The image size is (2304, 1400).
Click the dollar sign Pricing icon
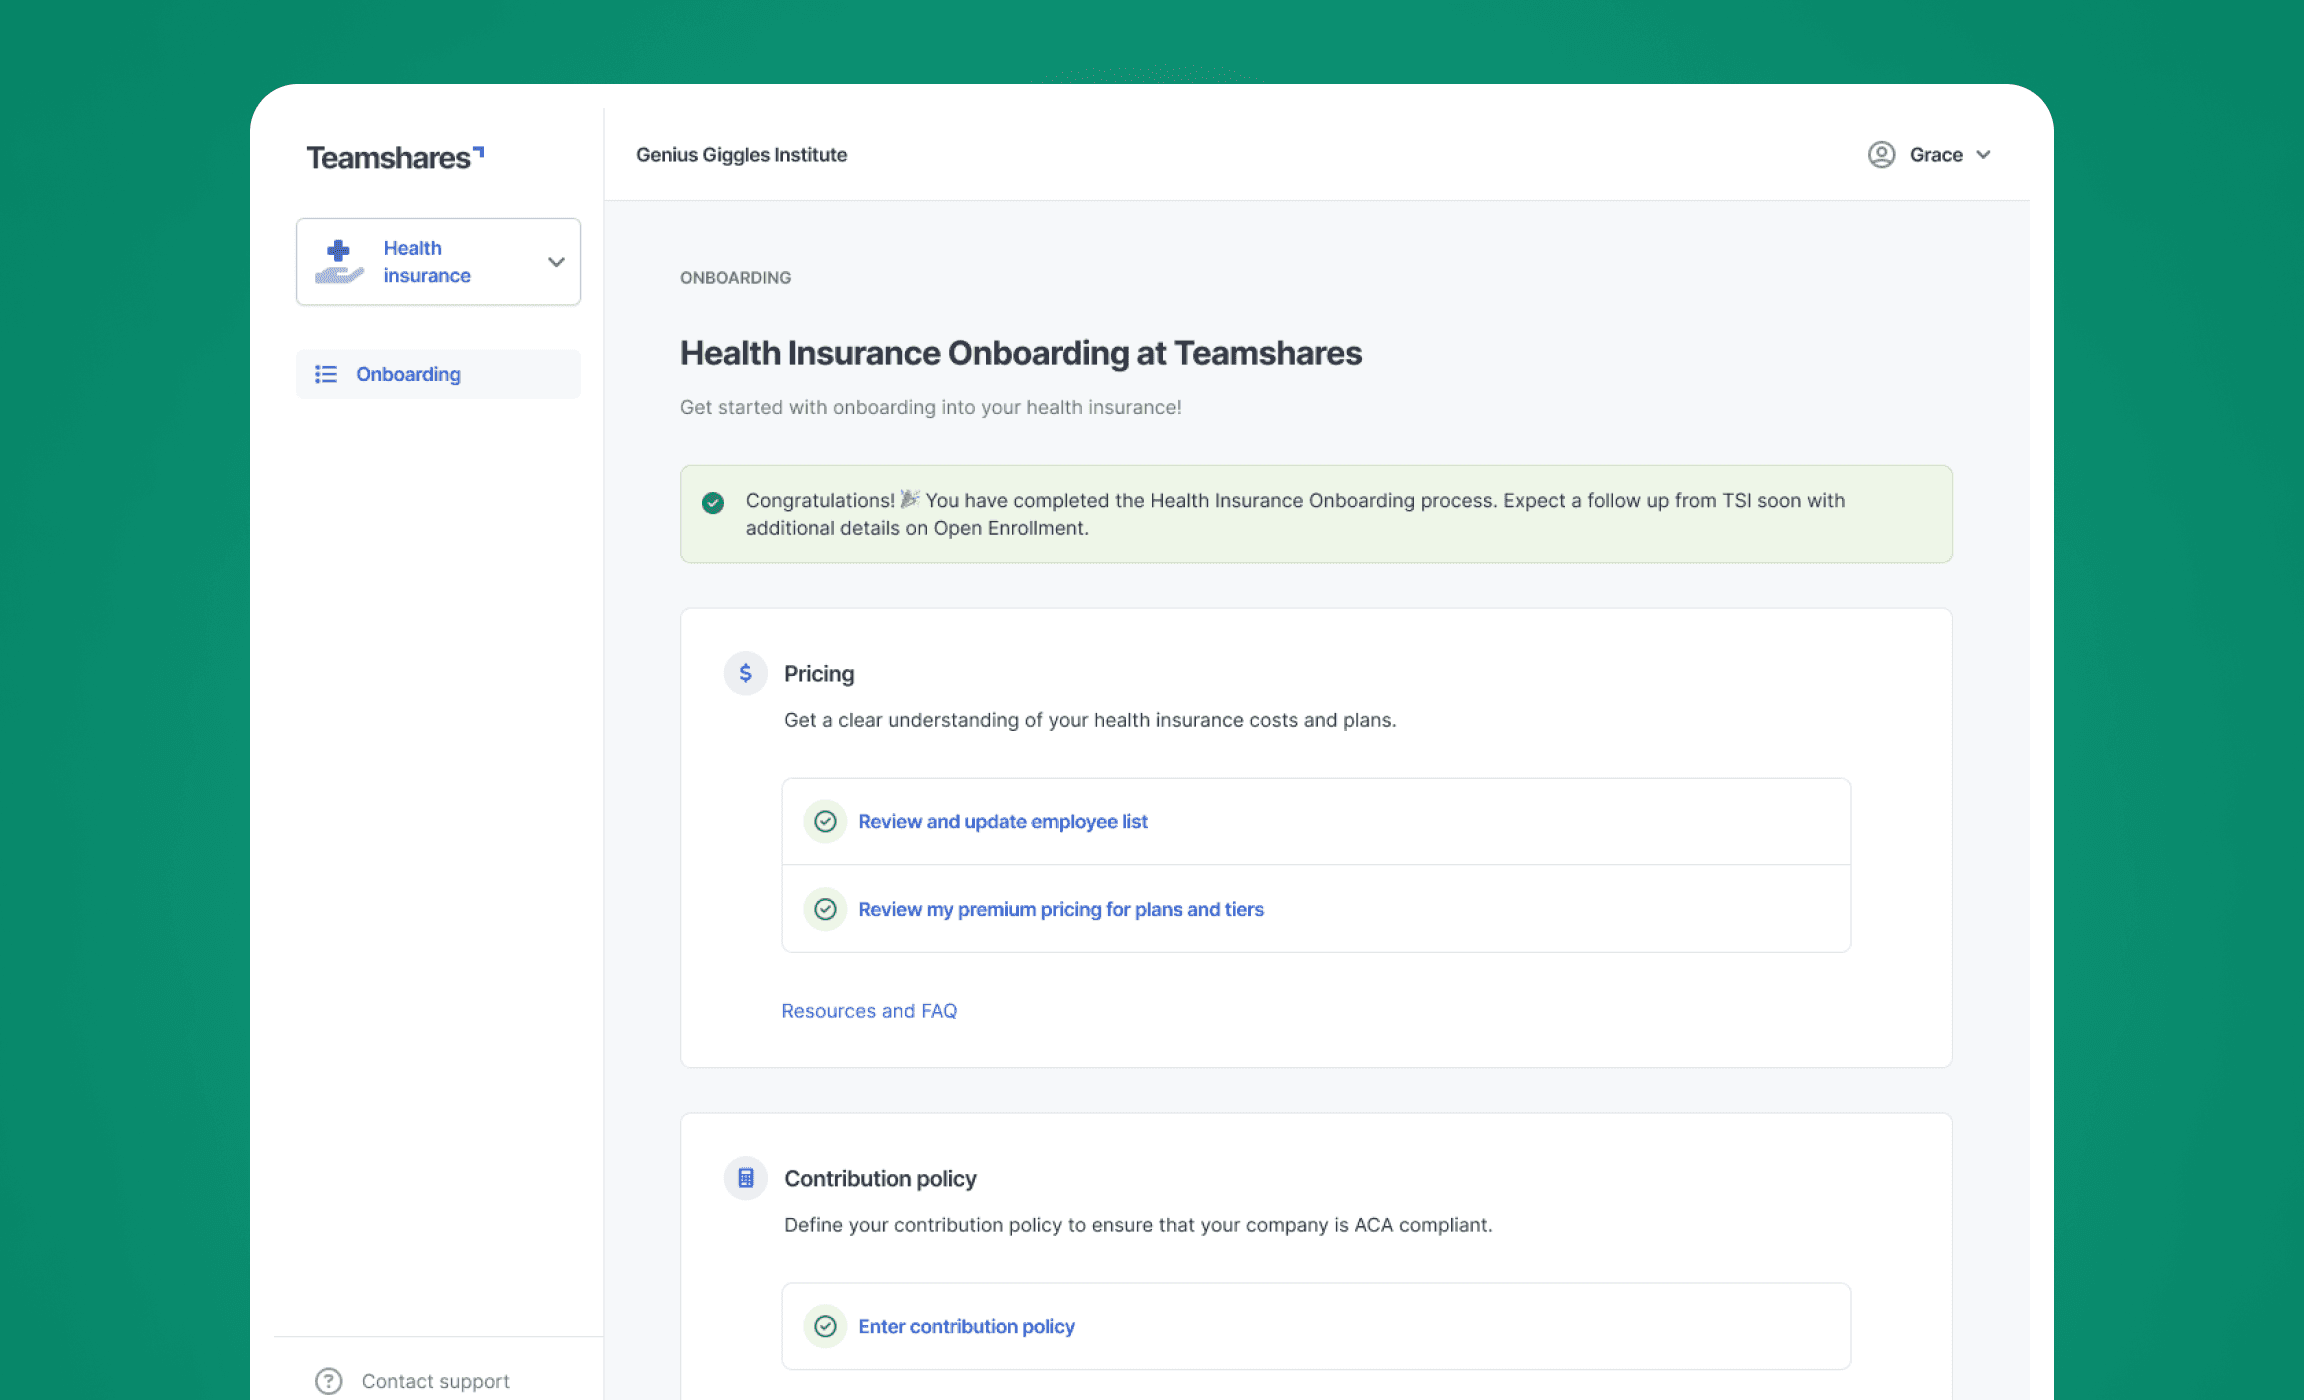[x=745, y=673]
